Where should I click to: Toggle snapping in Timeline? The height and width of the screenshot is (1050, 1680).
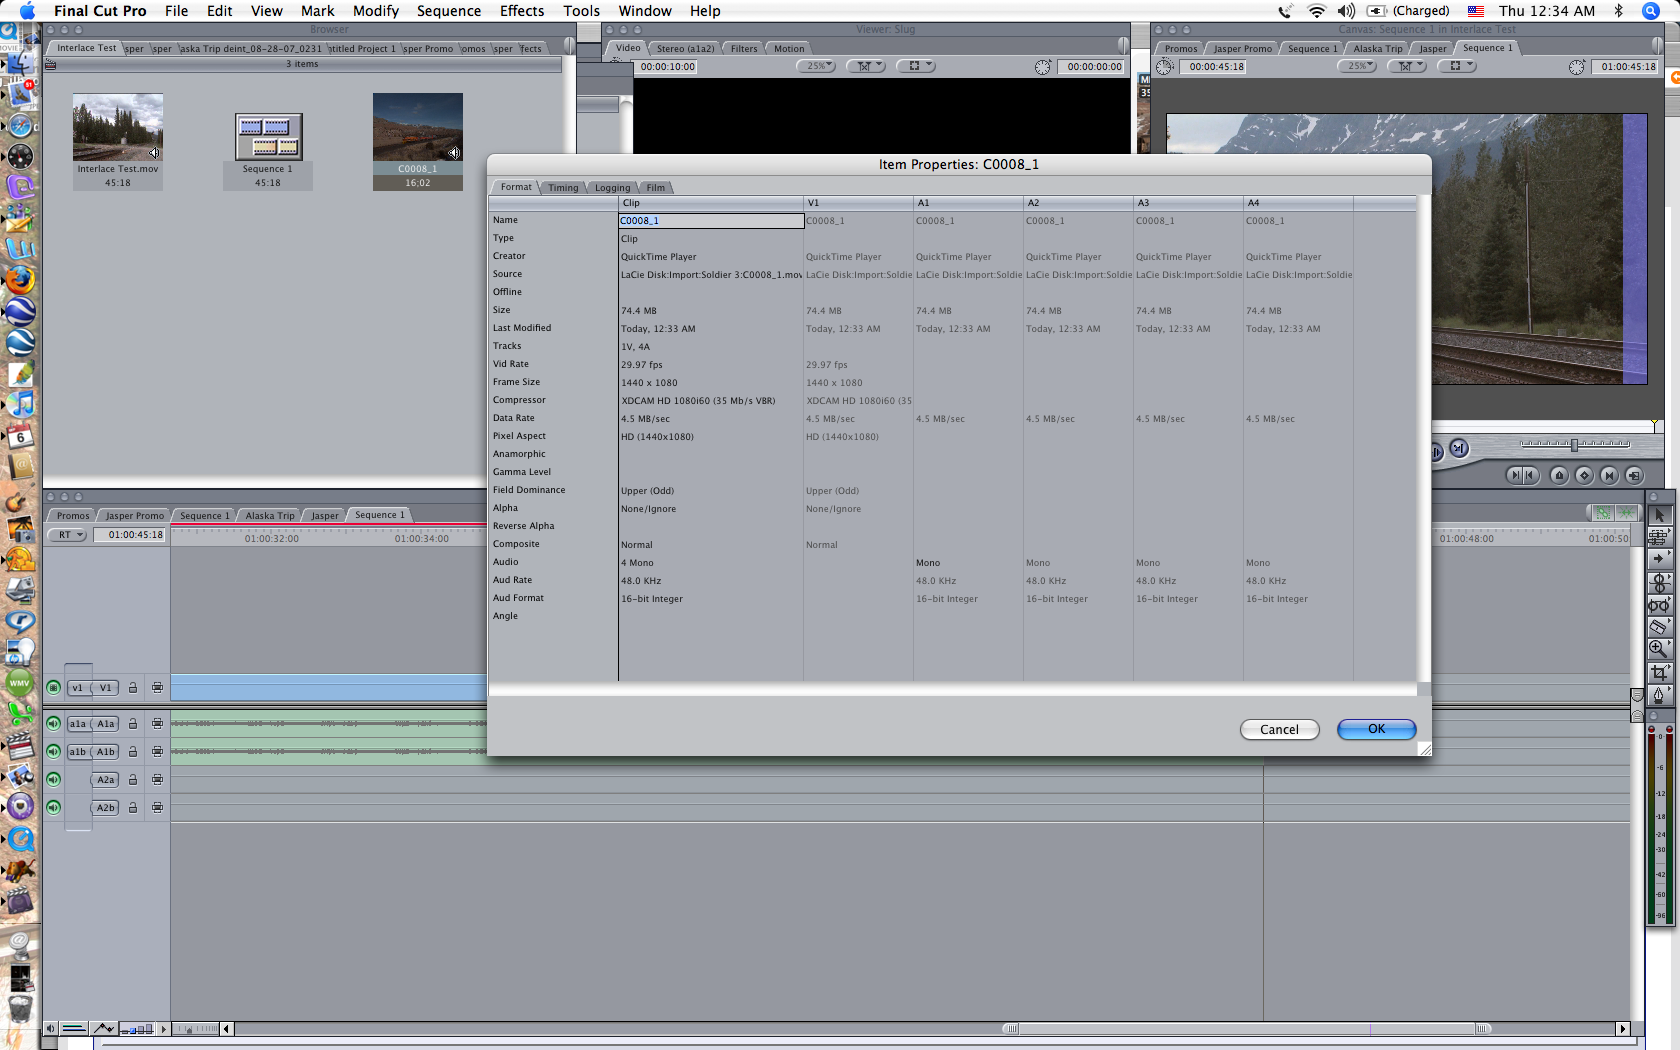(1626, 512)
